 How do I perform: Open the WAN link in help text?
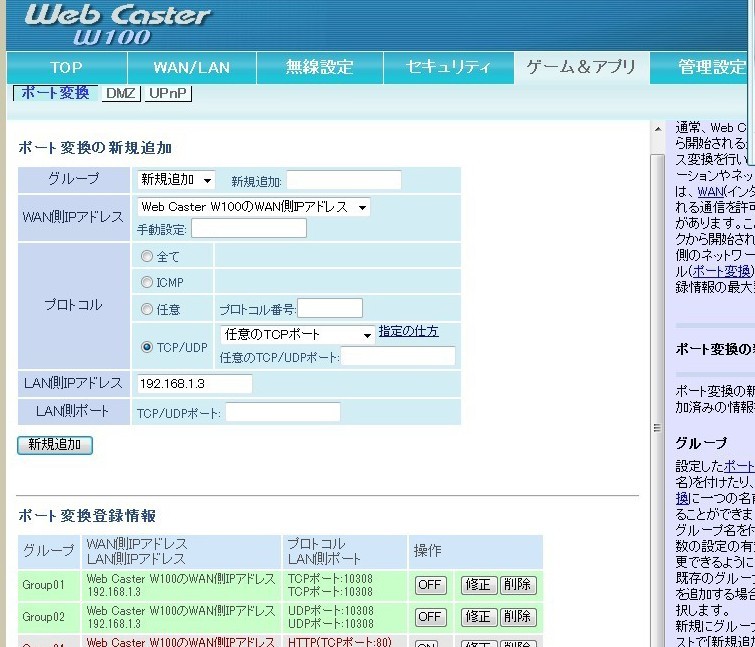[711, 191]
